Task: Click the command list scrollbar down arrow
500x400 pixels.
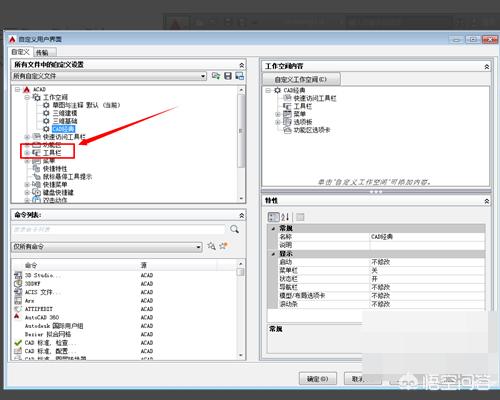Action: click(x=241, y=355)
